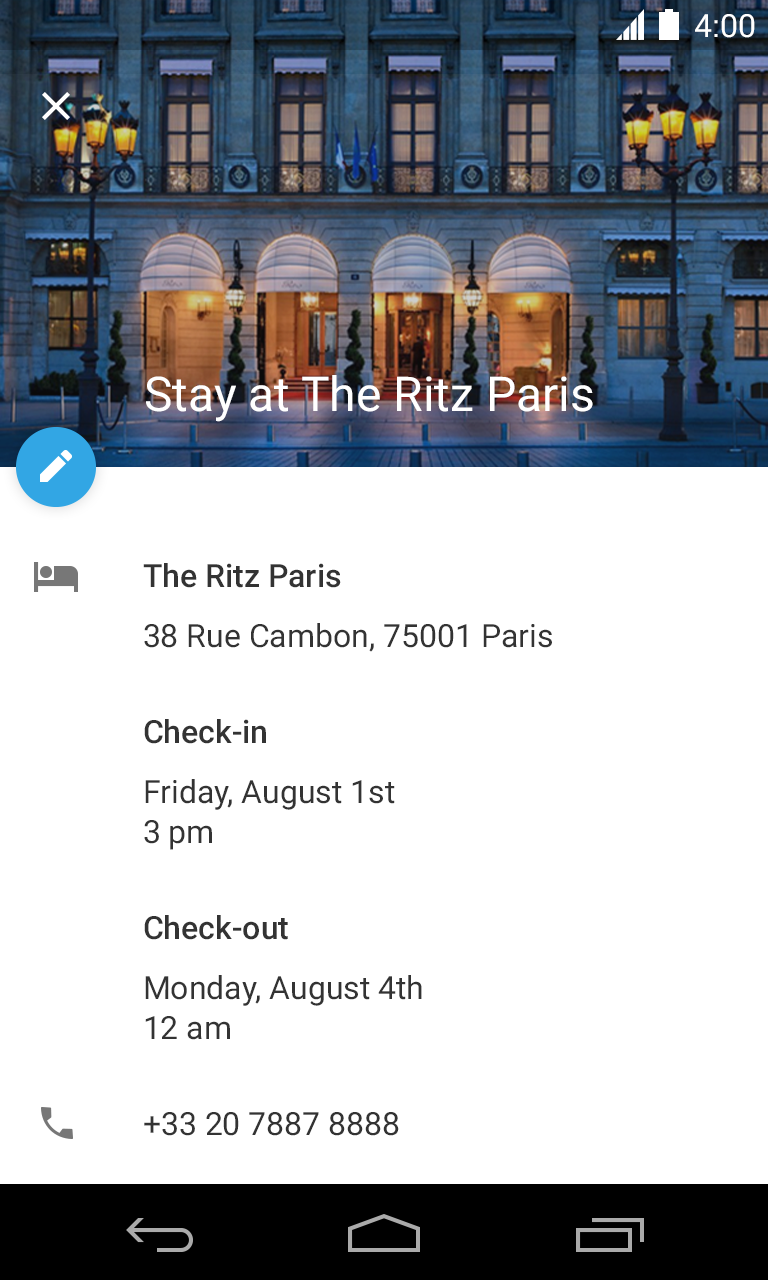Tap the bed hotel icon
Screen dimensions: 768x1280
coord(56,577)
